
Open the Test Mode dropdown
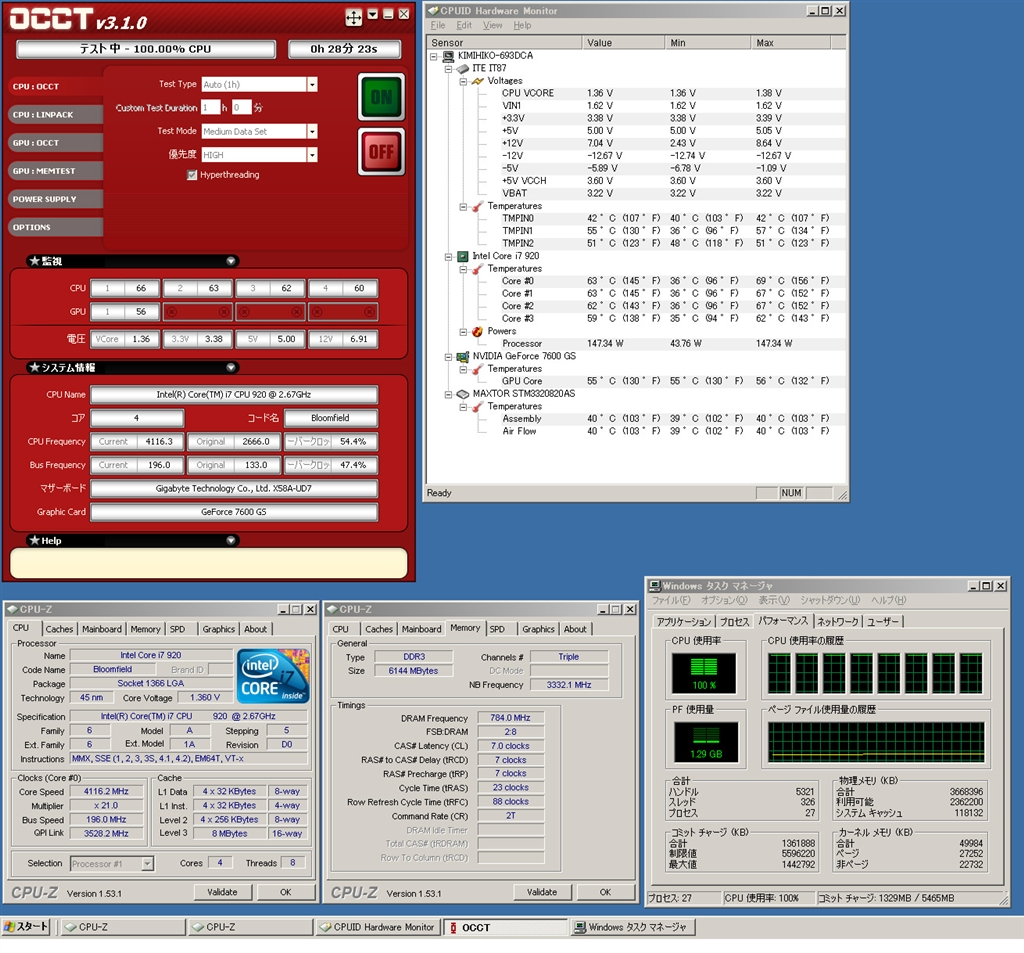click(312, 131)
